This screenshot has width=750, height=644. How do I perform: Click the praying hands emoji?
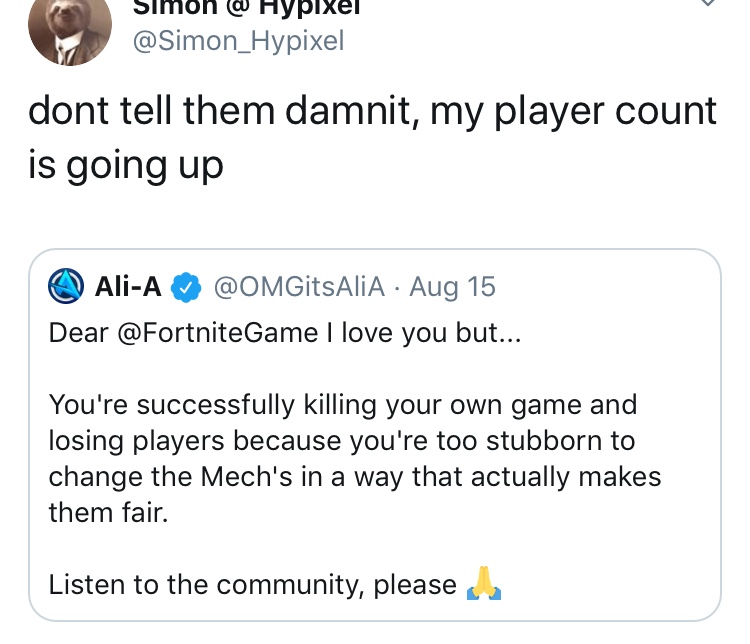tap(483, 583)
